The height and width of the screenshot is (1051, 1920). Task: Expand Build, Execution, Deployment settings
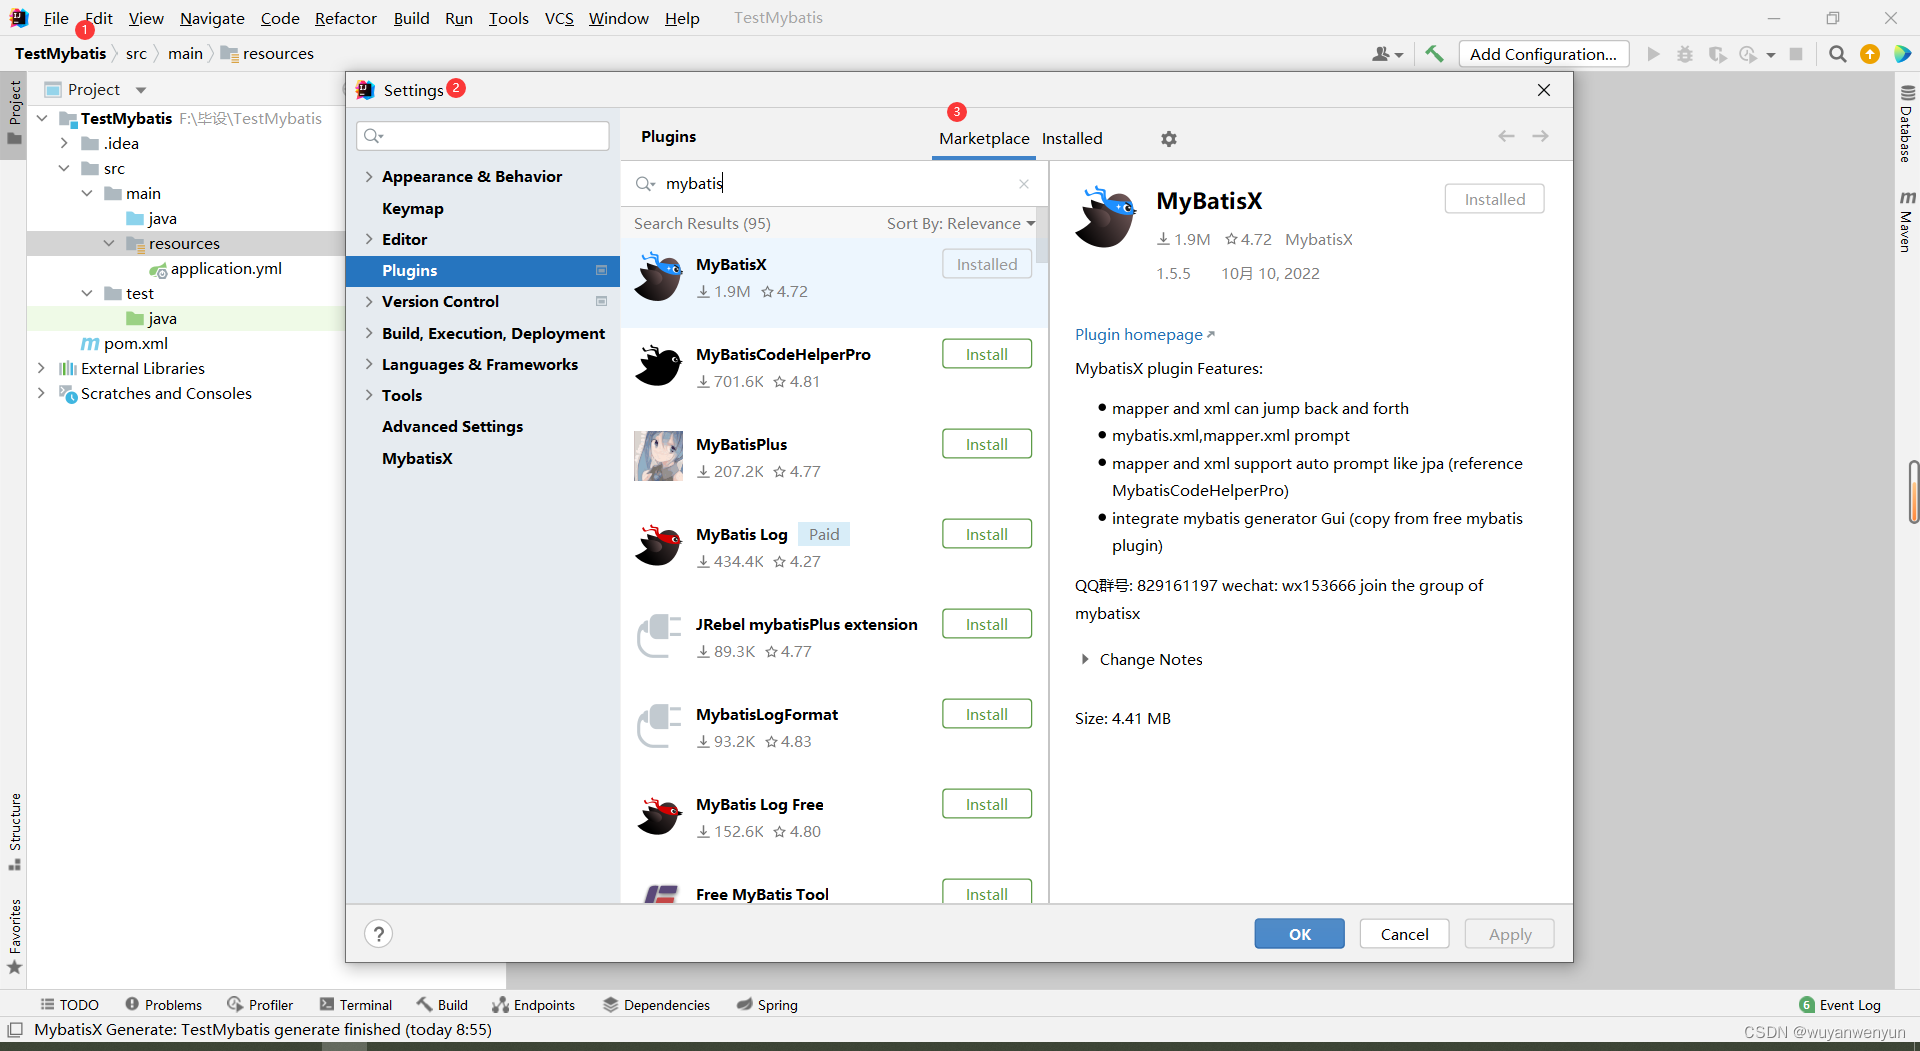[x=369, y=333]
